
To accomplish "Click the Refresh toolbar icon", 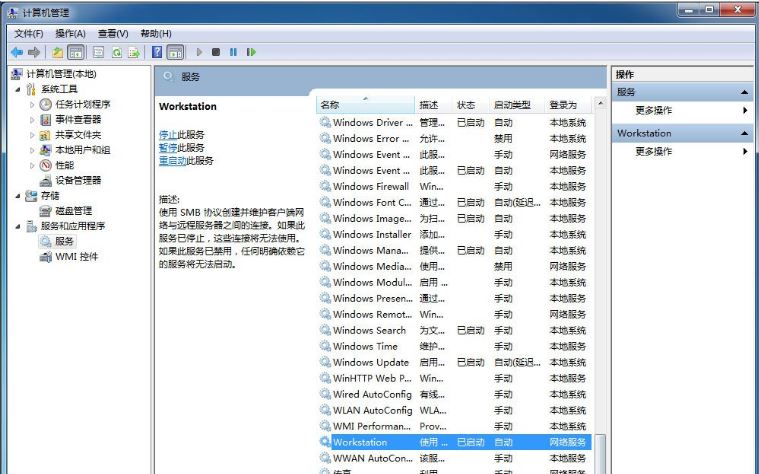I will click(x=117, y=52).
